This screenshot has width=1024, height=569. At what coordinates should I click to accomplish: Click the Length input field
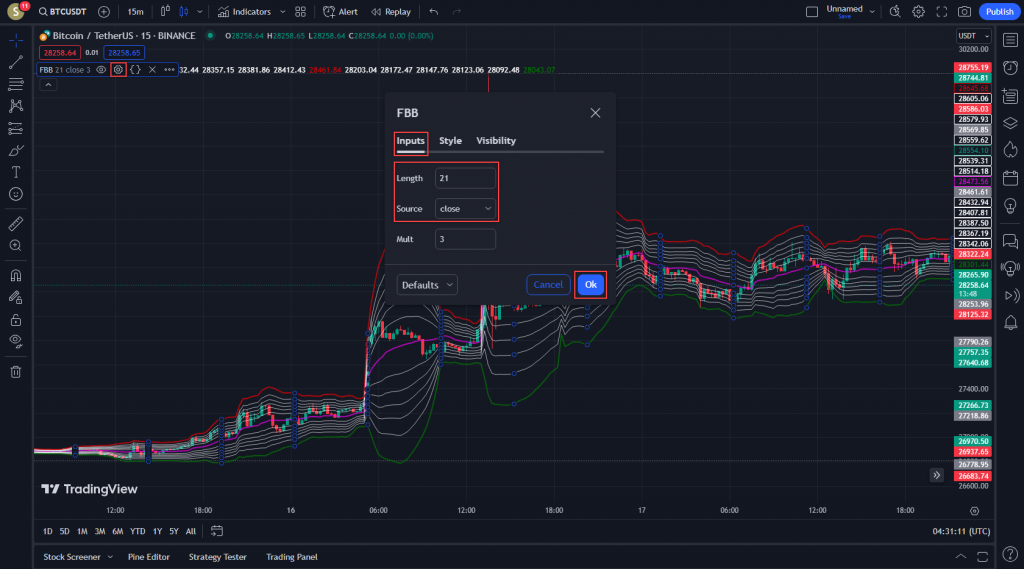465,178
